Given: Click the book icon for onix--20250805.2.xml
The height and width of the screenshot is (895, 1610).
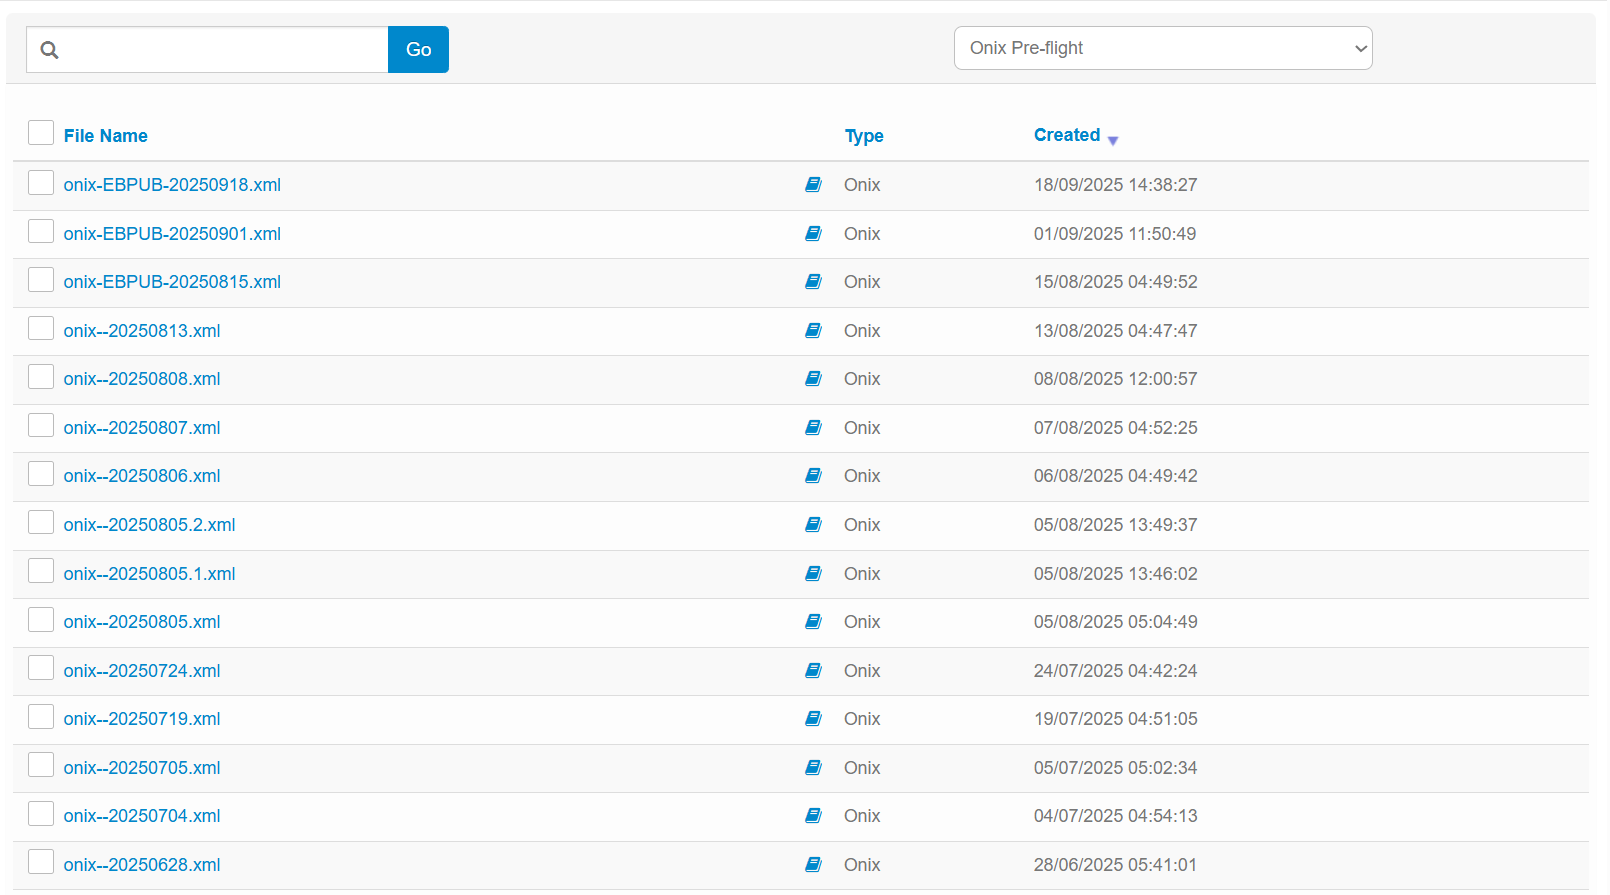Looking at the screenshot, I should click(813, 525).
